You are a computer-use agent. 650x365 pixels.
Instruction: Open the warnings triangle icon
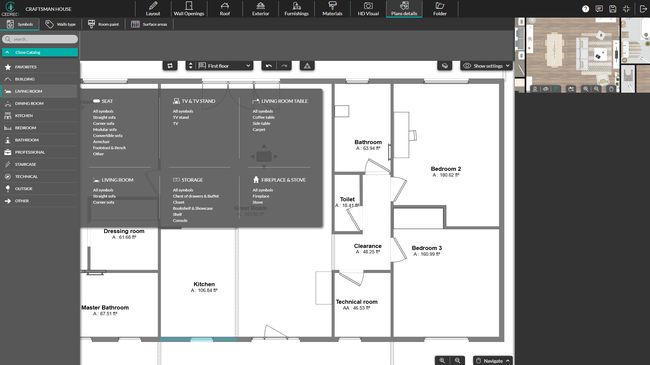click(x=307, y=66)
